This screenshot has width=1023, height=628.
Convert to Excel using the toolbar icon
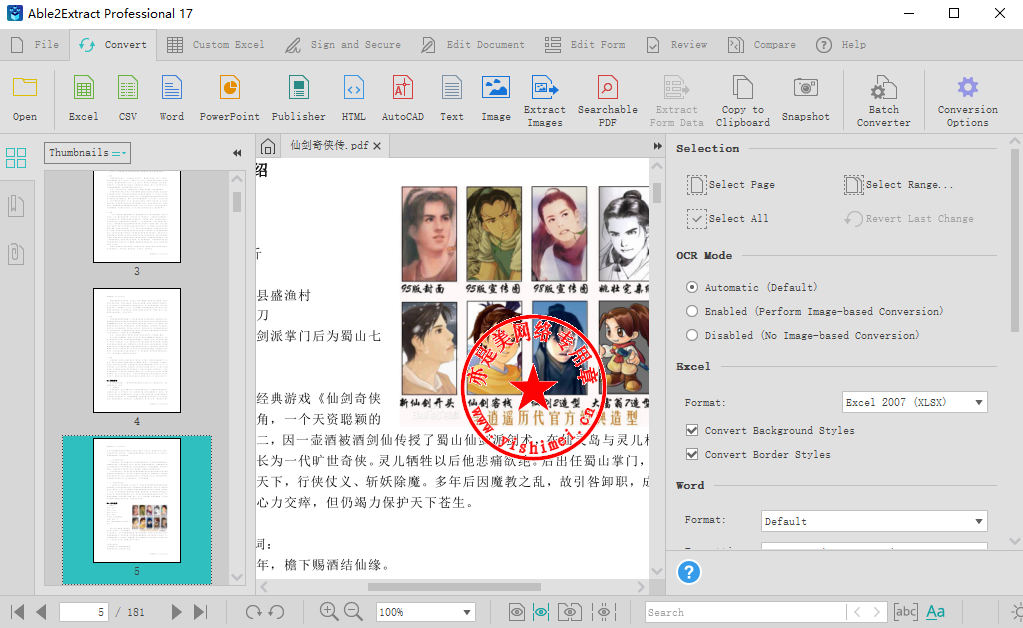(x=84, y=98)
